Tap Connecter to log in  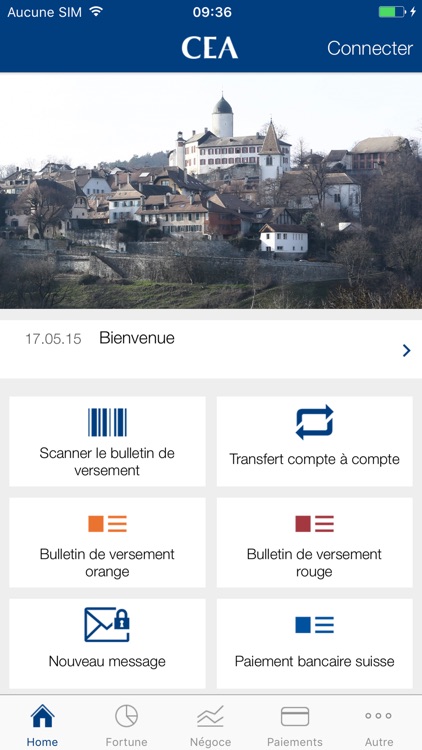tap(370, 48)
